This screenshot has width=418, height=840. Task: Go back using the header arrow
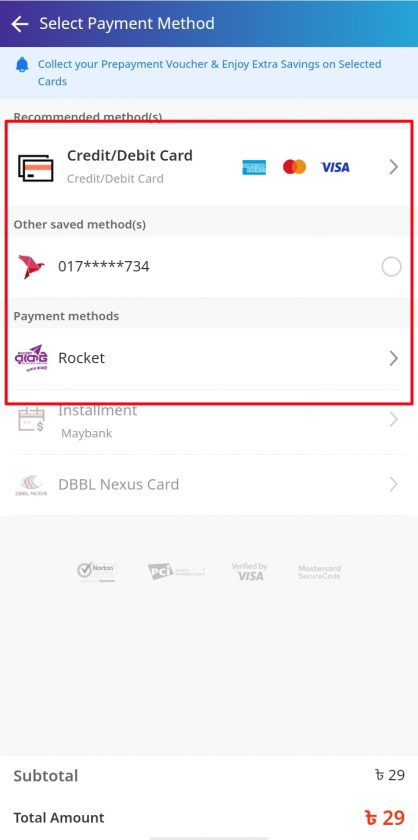coord(20,24)
